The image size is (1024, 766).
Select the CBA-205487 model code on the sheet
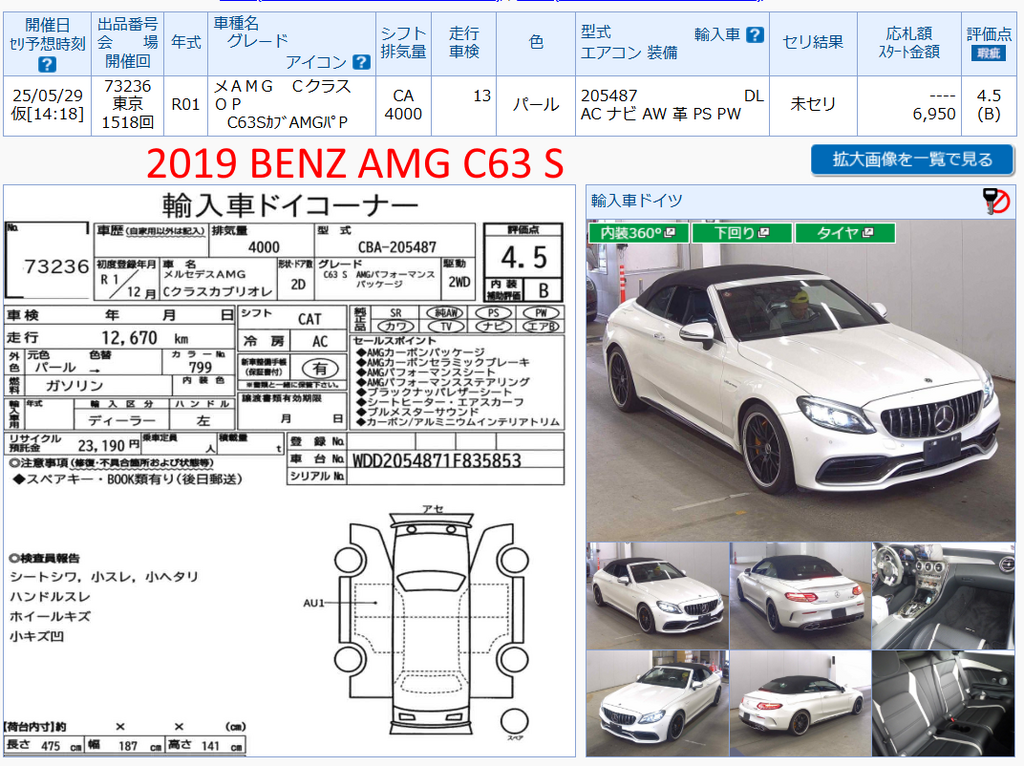(397, 247)
